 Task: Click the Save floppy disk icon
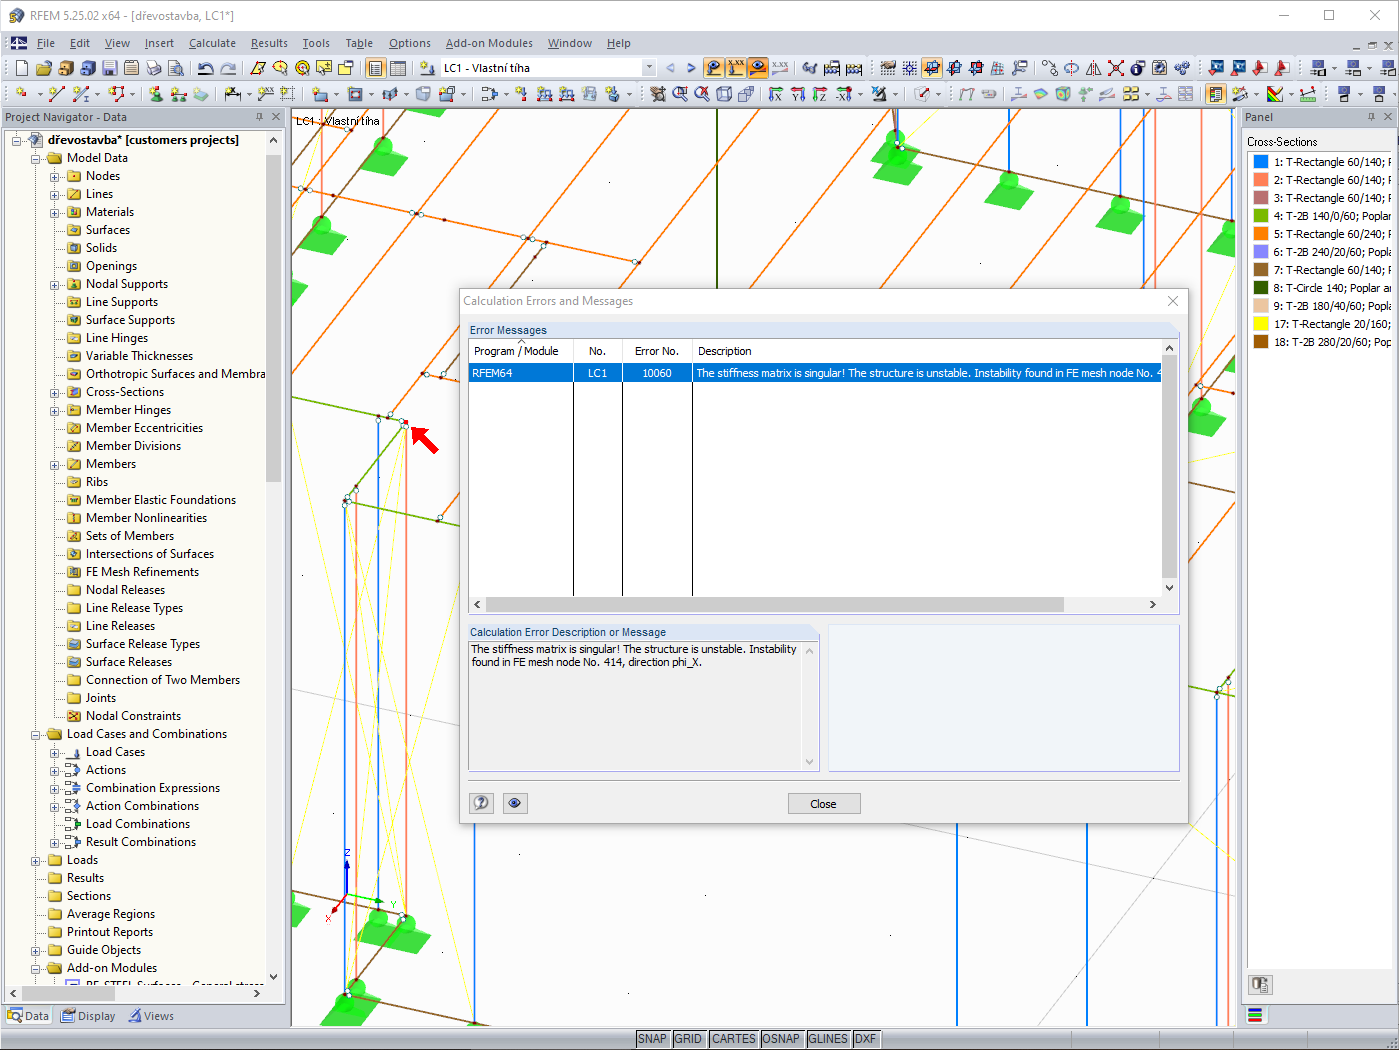[109, 68]
